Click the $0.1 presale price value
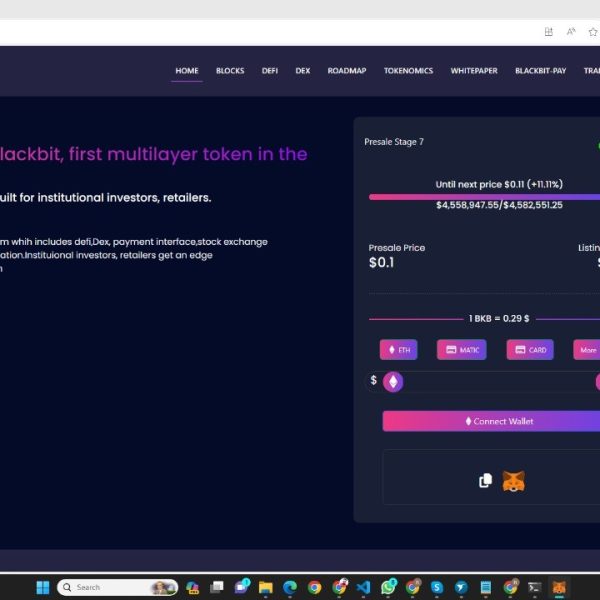Screen dimensions: 600x600 pyautogui.click(x=381, y=262)
